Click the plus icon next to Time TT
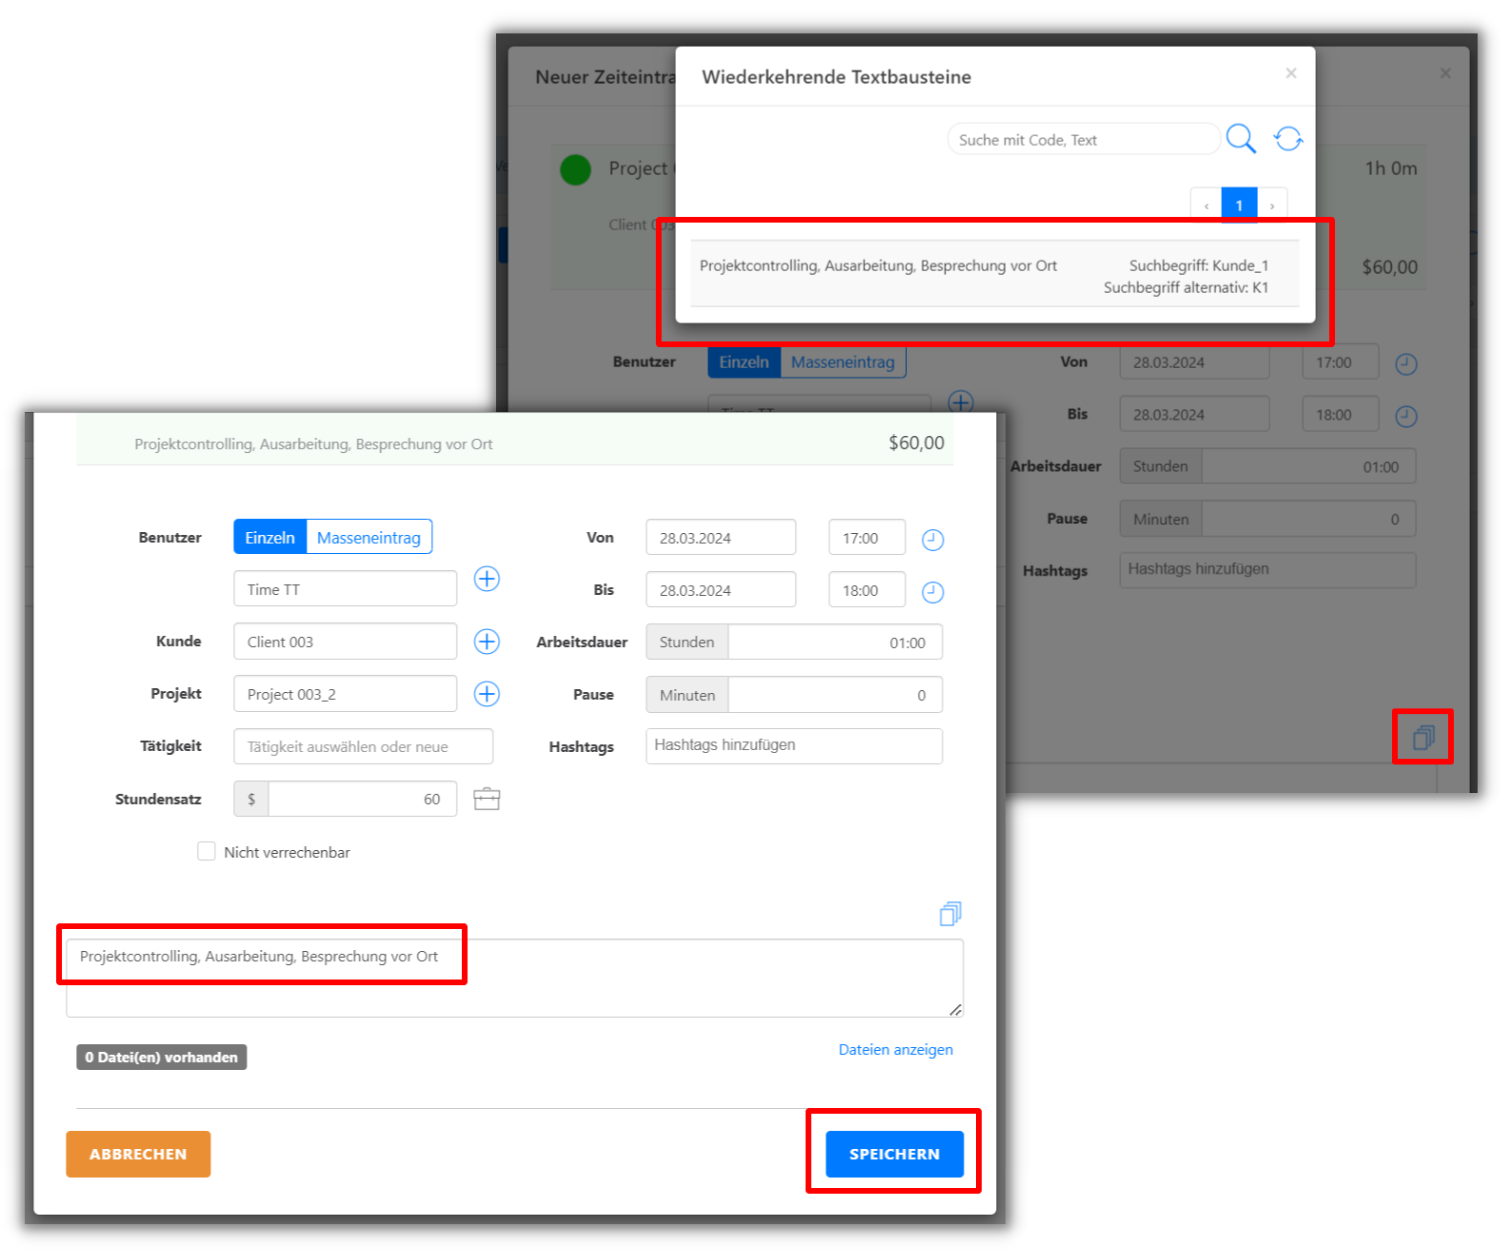1500x1250 pixels. point(487,579)
